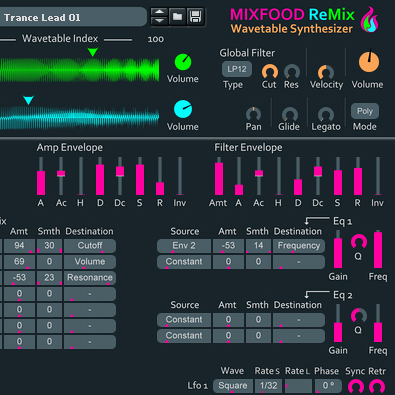Set the Amp Envelope D slider
Viewport: 395px width, 395px height.
tap(100, 176)
